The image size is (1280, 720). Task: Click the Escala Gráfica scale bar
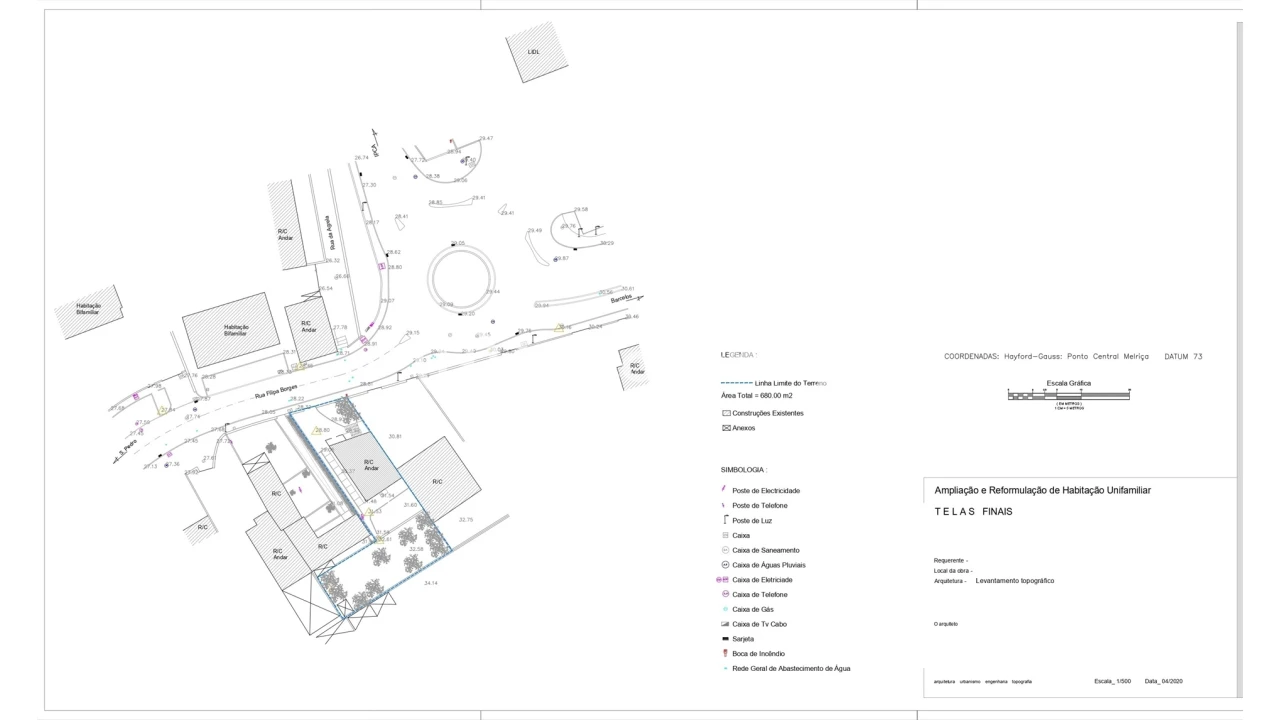1068,395
